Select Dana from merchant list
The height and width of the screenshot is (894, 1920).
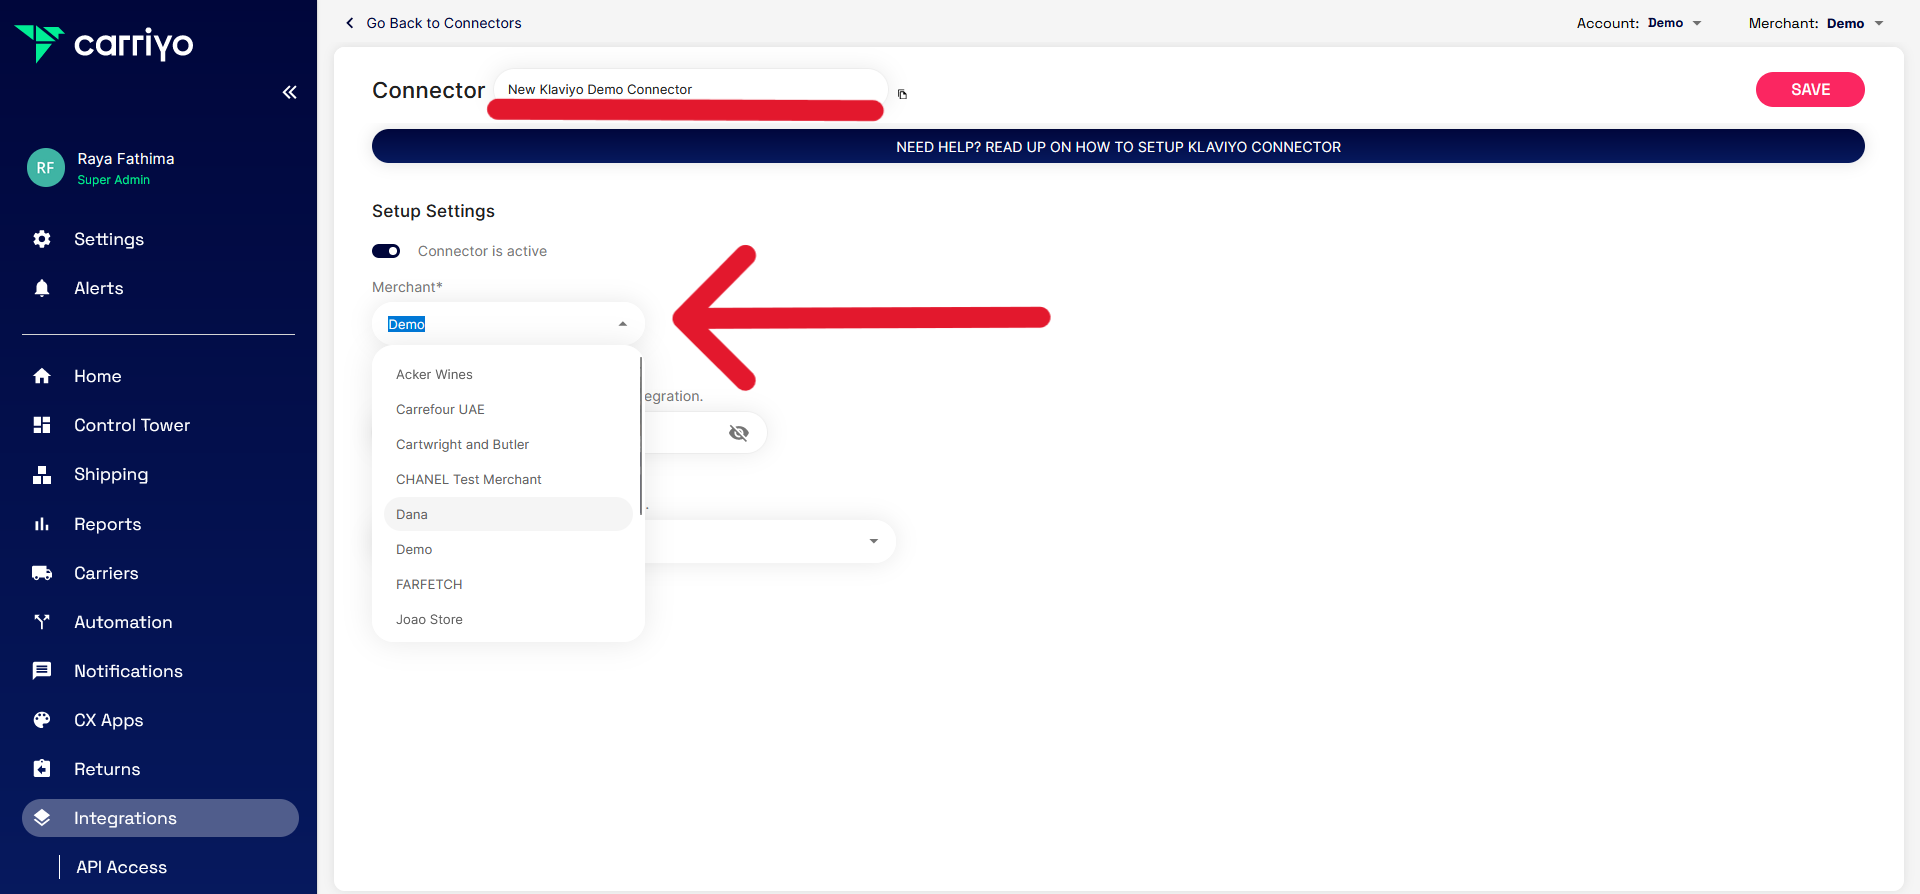tap(508, 514)
